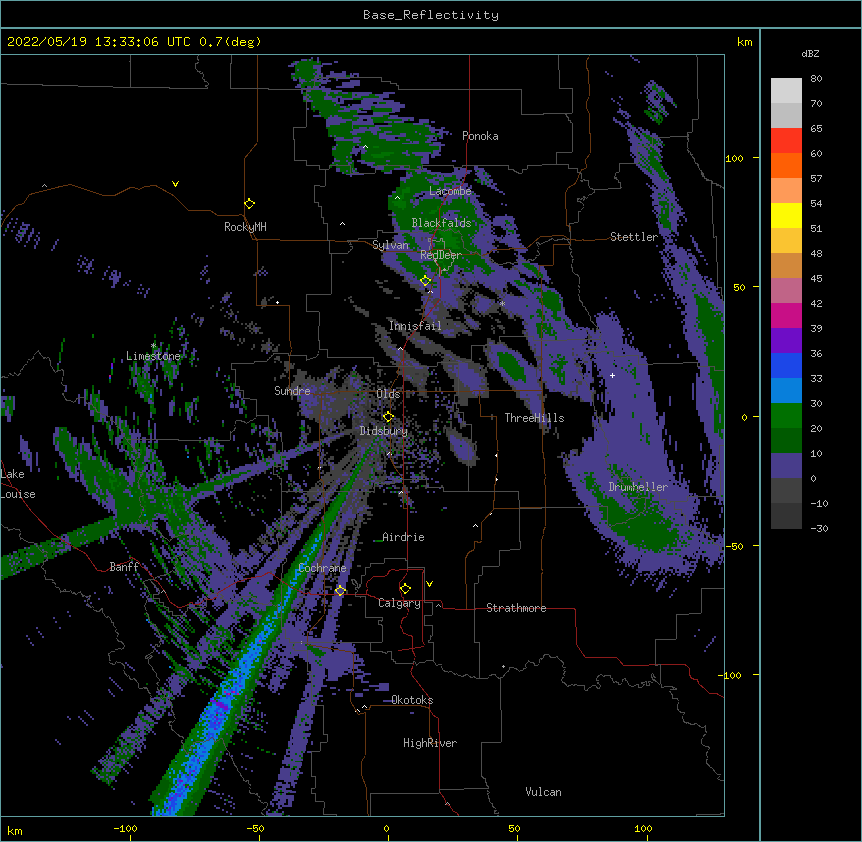Click the Base_Reflectivity title
Viewport: 862px width, 842px height.
click(431, 15)
